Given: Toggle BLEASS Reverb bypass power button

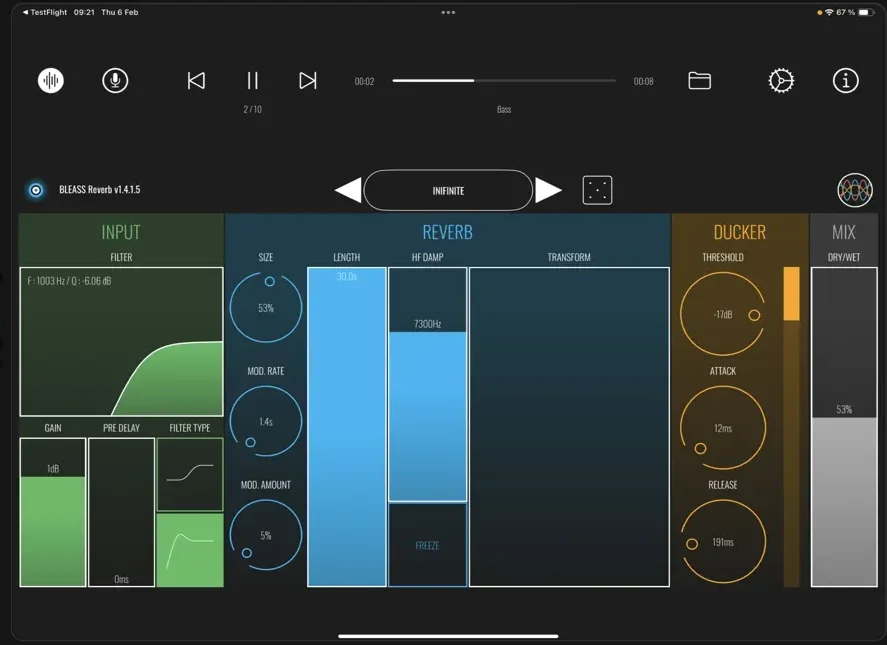Looking at the screenshot, I should [36, 190].
